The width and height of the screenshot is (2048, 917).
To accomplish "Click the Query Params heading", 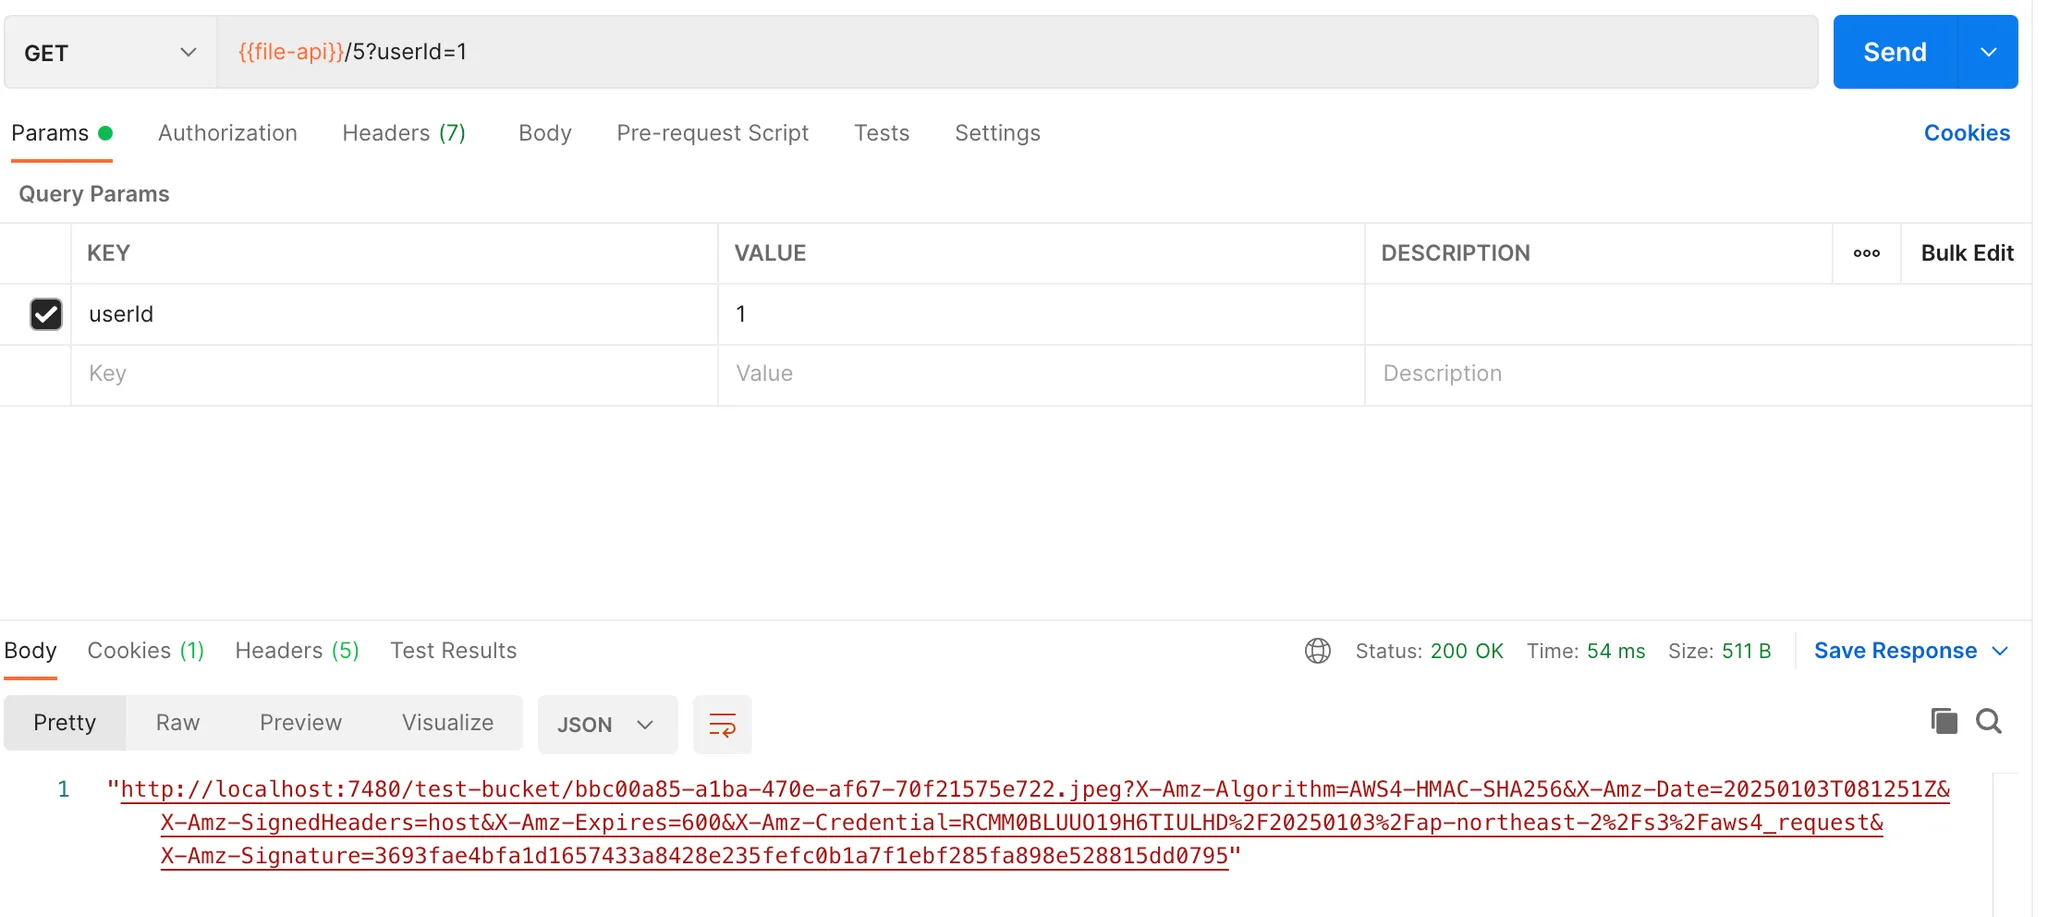I will click(x=94, y=194).
